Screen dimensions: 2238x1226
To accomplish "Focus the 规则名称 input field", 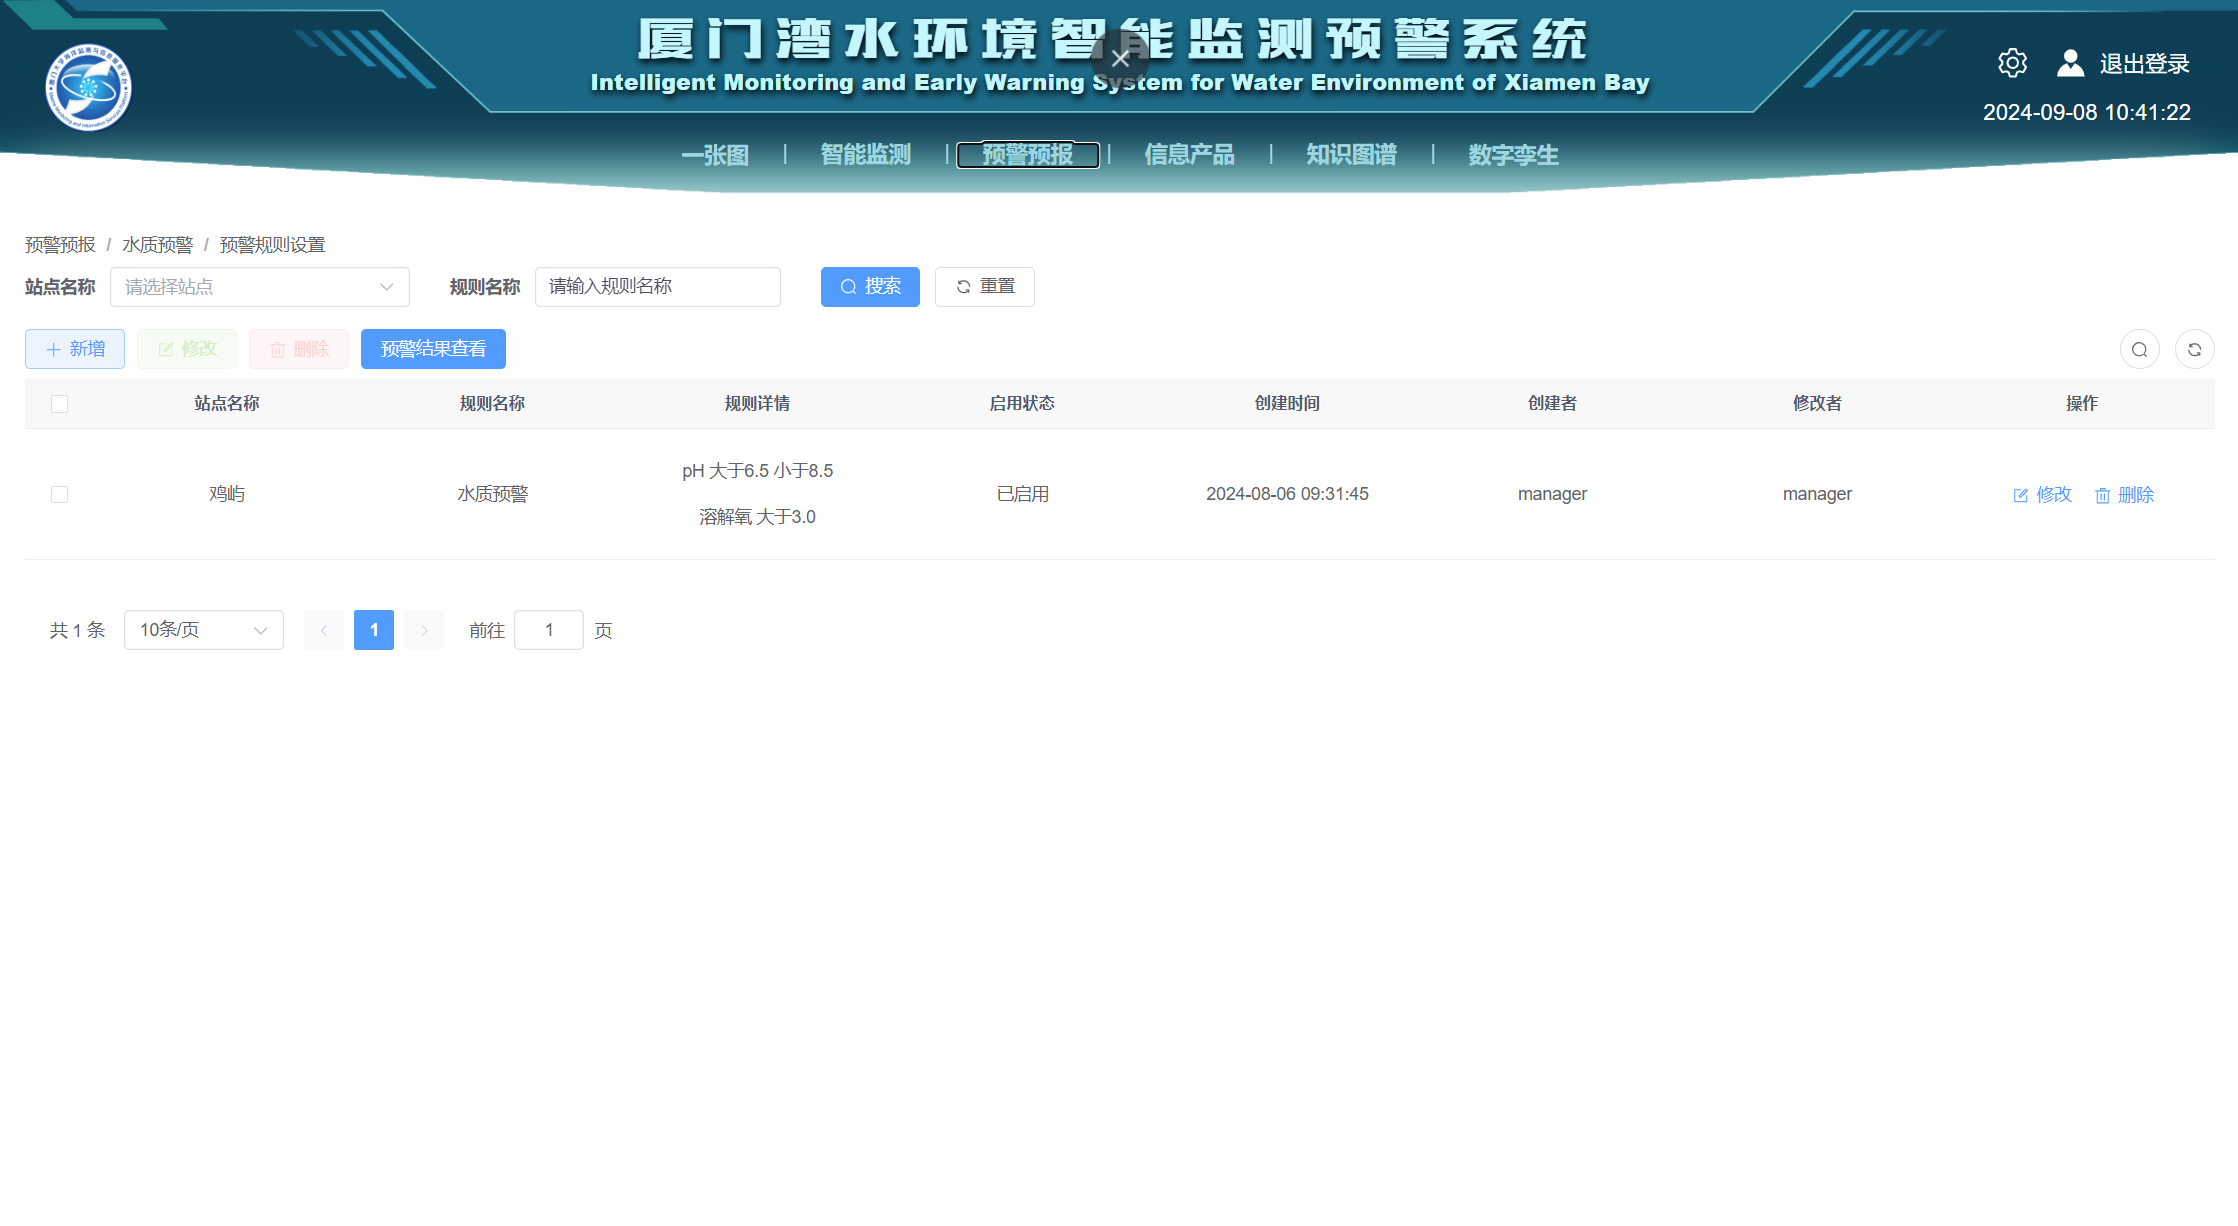I will click(x=657, y=287).
